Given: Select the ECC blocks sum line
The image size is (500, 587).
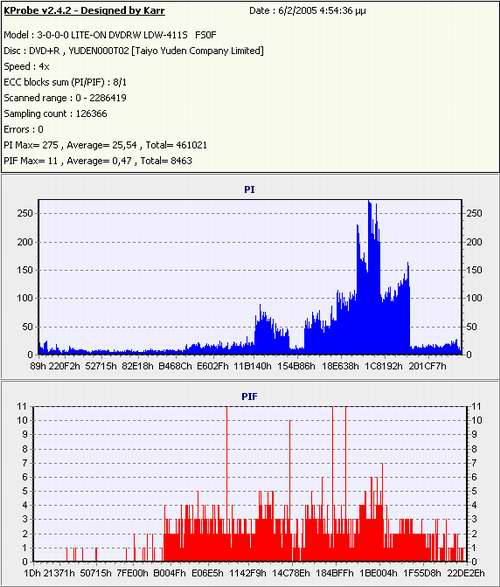Looking at the screenshot, I should [x=65, y=82].
